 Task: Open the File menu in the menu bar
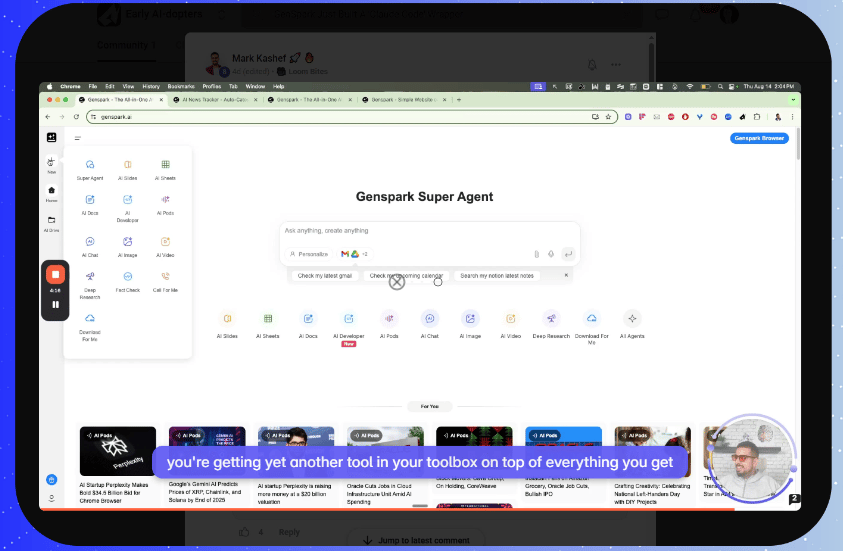[92, 87]
